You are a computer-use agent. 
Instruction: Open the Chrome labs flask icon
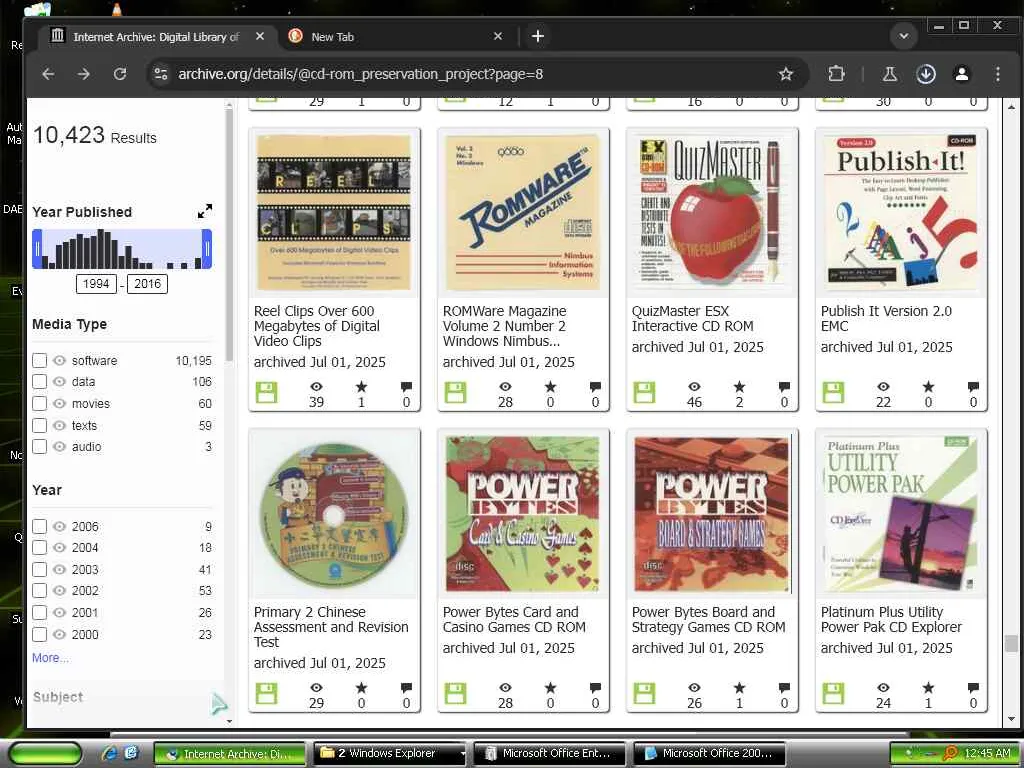coord(889,74)
